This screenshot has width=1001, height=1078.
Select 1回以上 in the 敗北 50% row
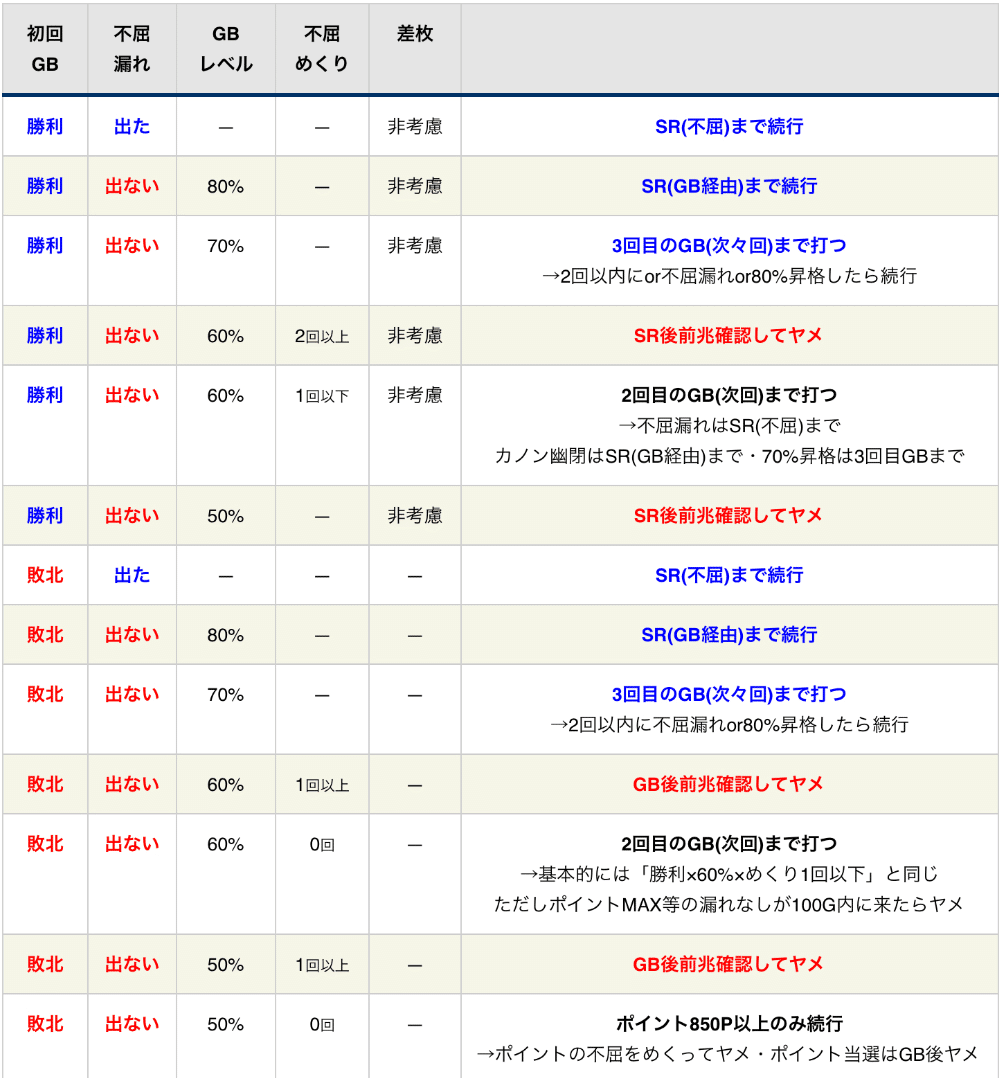tap(322, 965)
